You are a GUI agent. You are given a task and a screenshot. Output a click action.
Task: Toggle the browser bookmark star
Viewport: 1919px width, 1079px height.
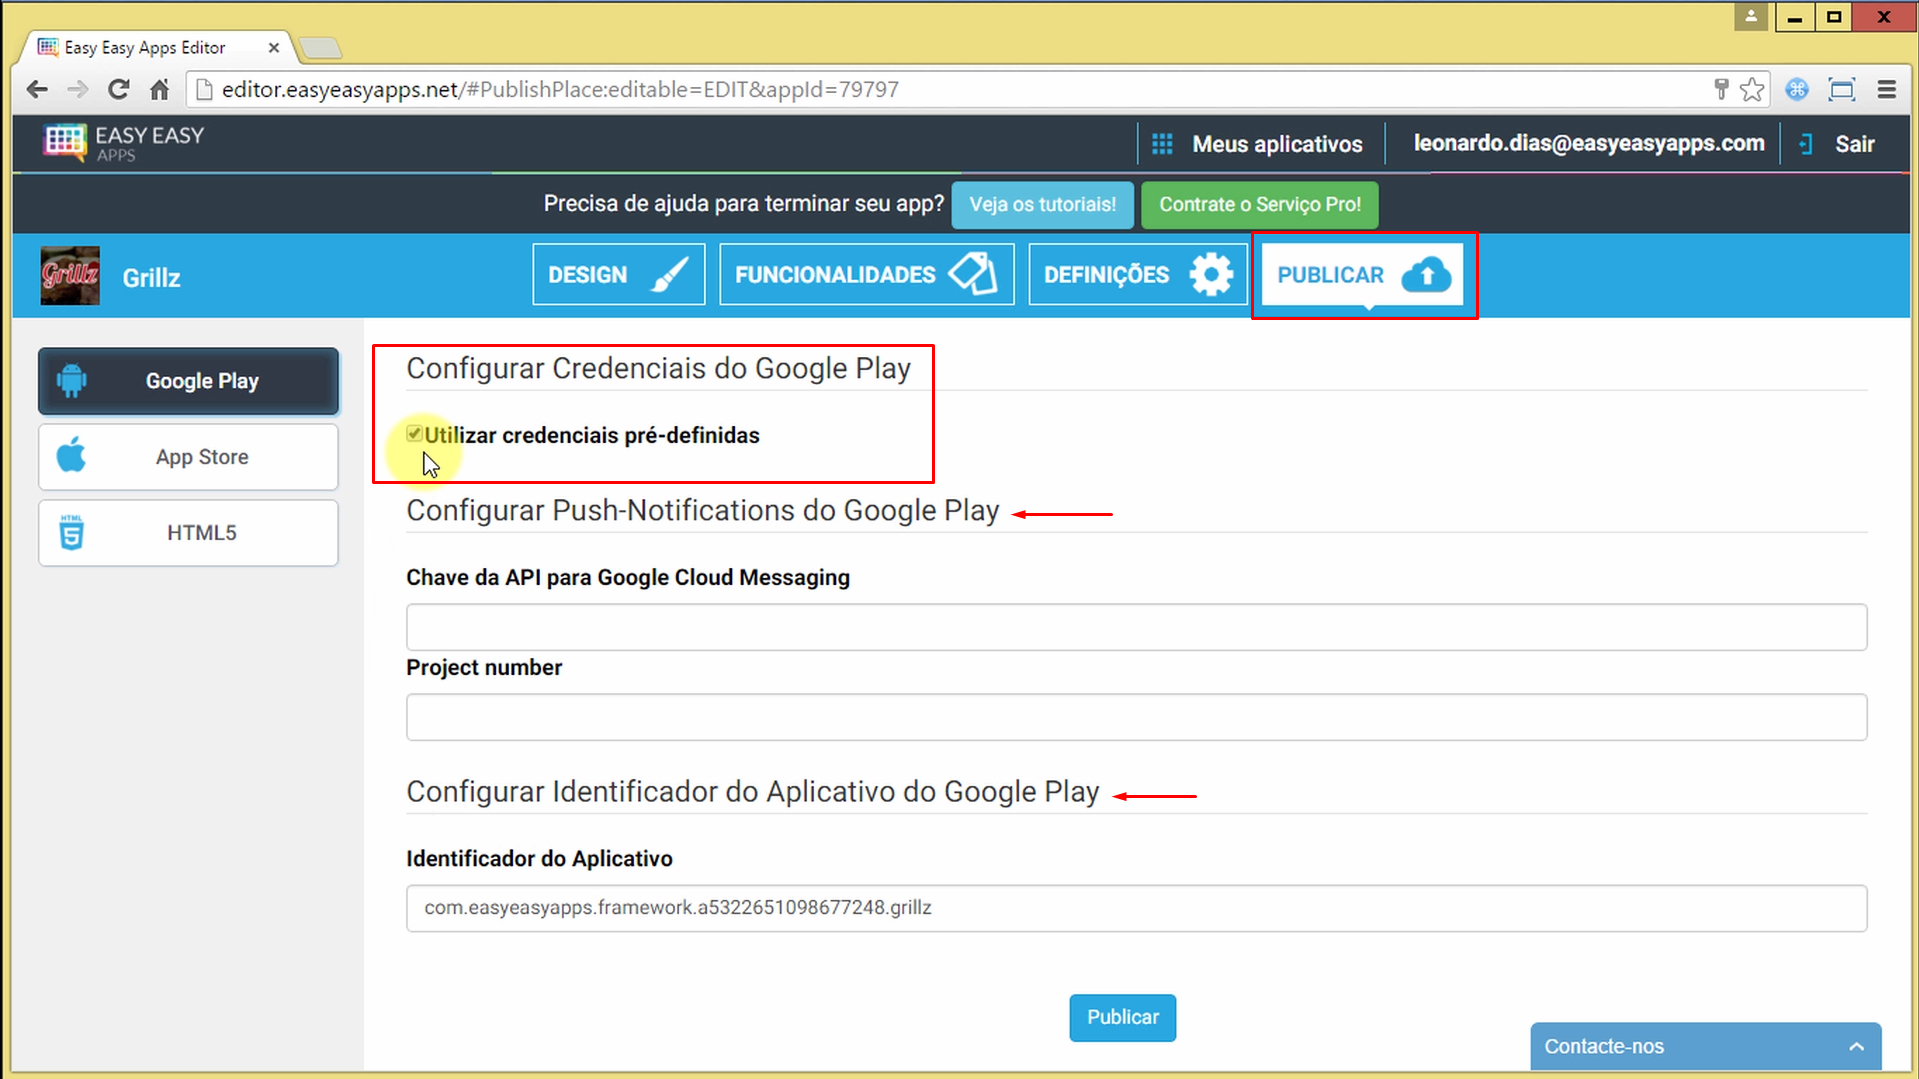click(x=1751, y=89)
